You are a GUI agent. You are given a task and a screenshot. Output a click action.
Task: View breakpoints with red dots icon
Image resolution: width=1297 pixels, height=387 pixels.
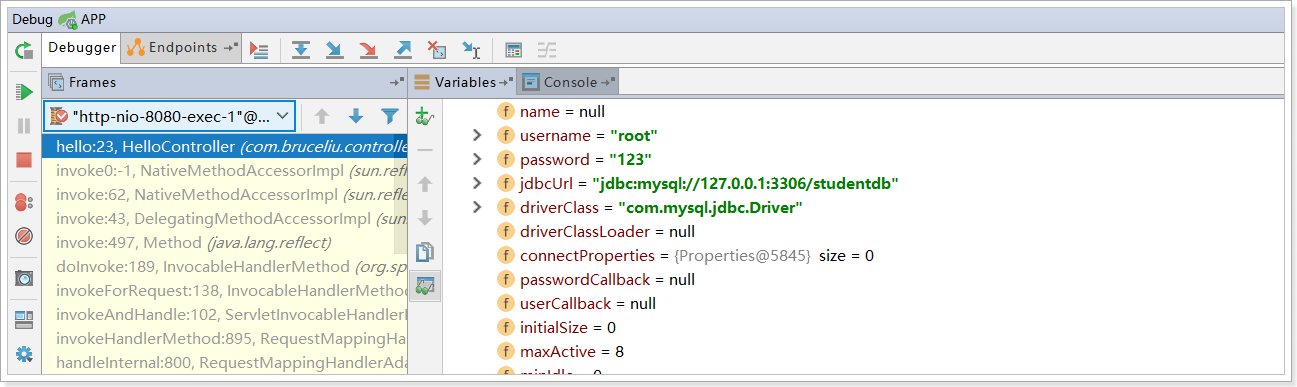24,203
